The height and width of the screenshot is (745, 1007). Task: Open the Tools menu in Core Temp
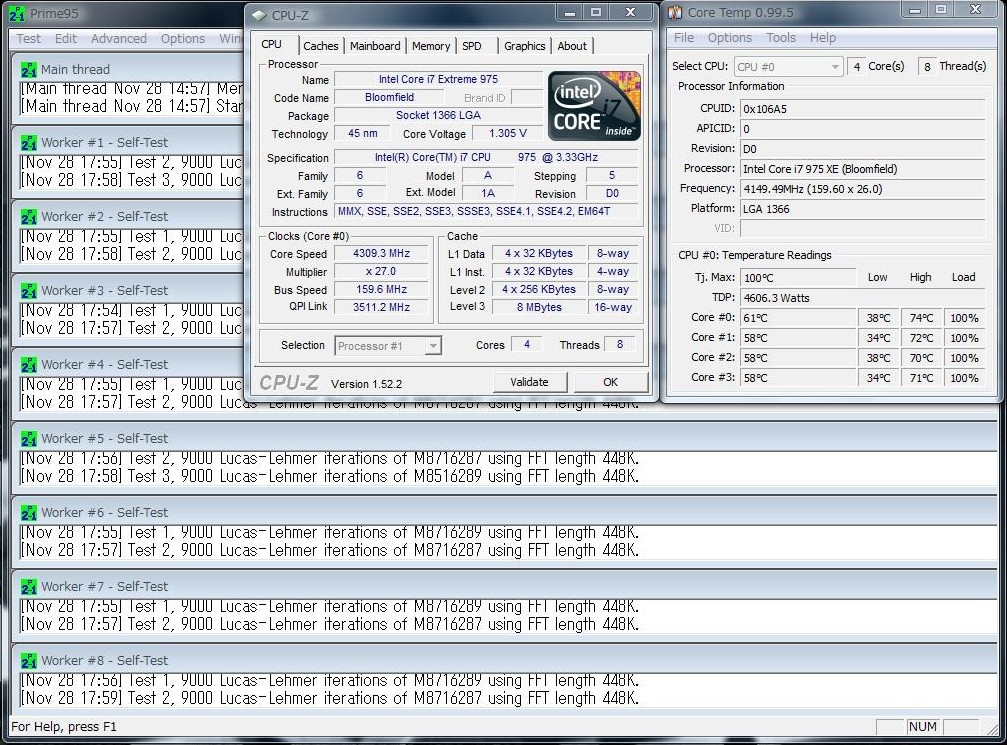coord(781,38)
